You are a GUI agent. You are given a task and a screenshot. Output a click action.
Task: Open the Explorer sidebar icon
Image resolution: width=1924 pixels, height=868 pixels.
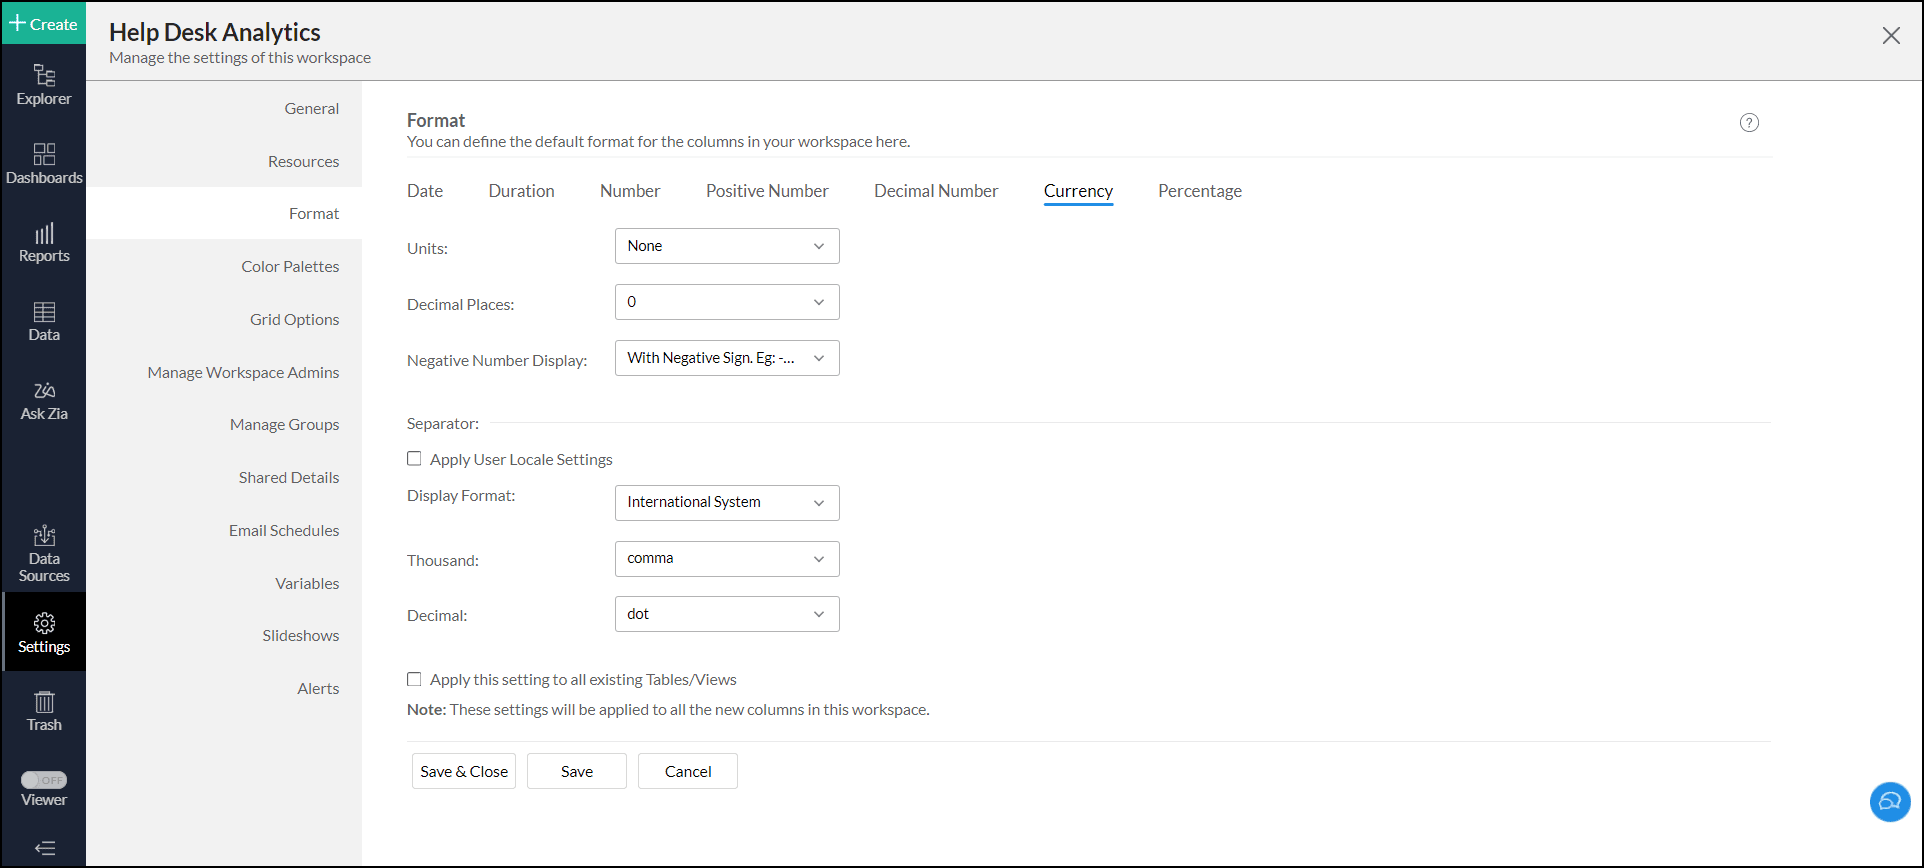44,84
